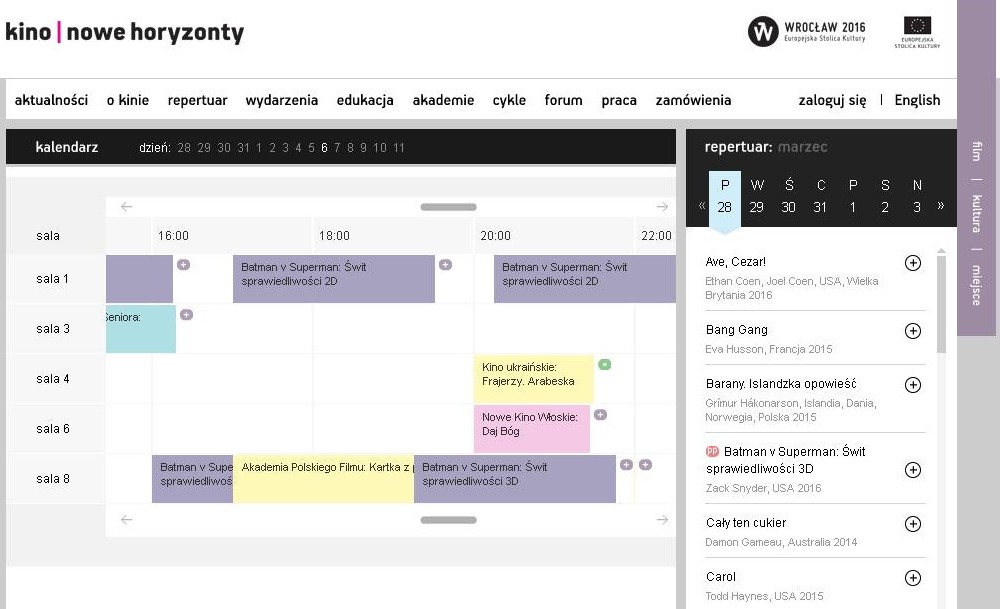
Task: Open the wydarzenia menu item
Action: tap(281, 100)
